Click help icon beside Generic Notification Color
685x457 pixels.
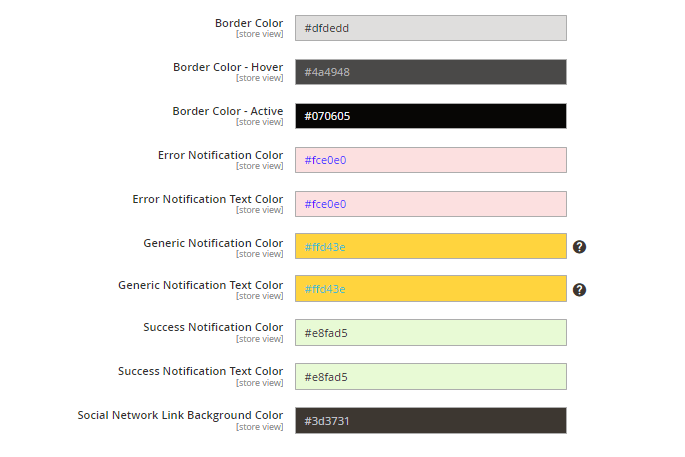[579, 247]
